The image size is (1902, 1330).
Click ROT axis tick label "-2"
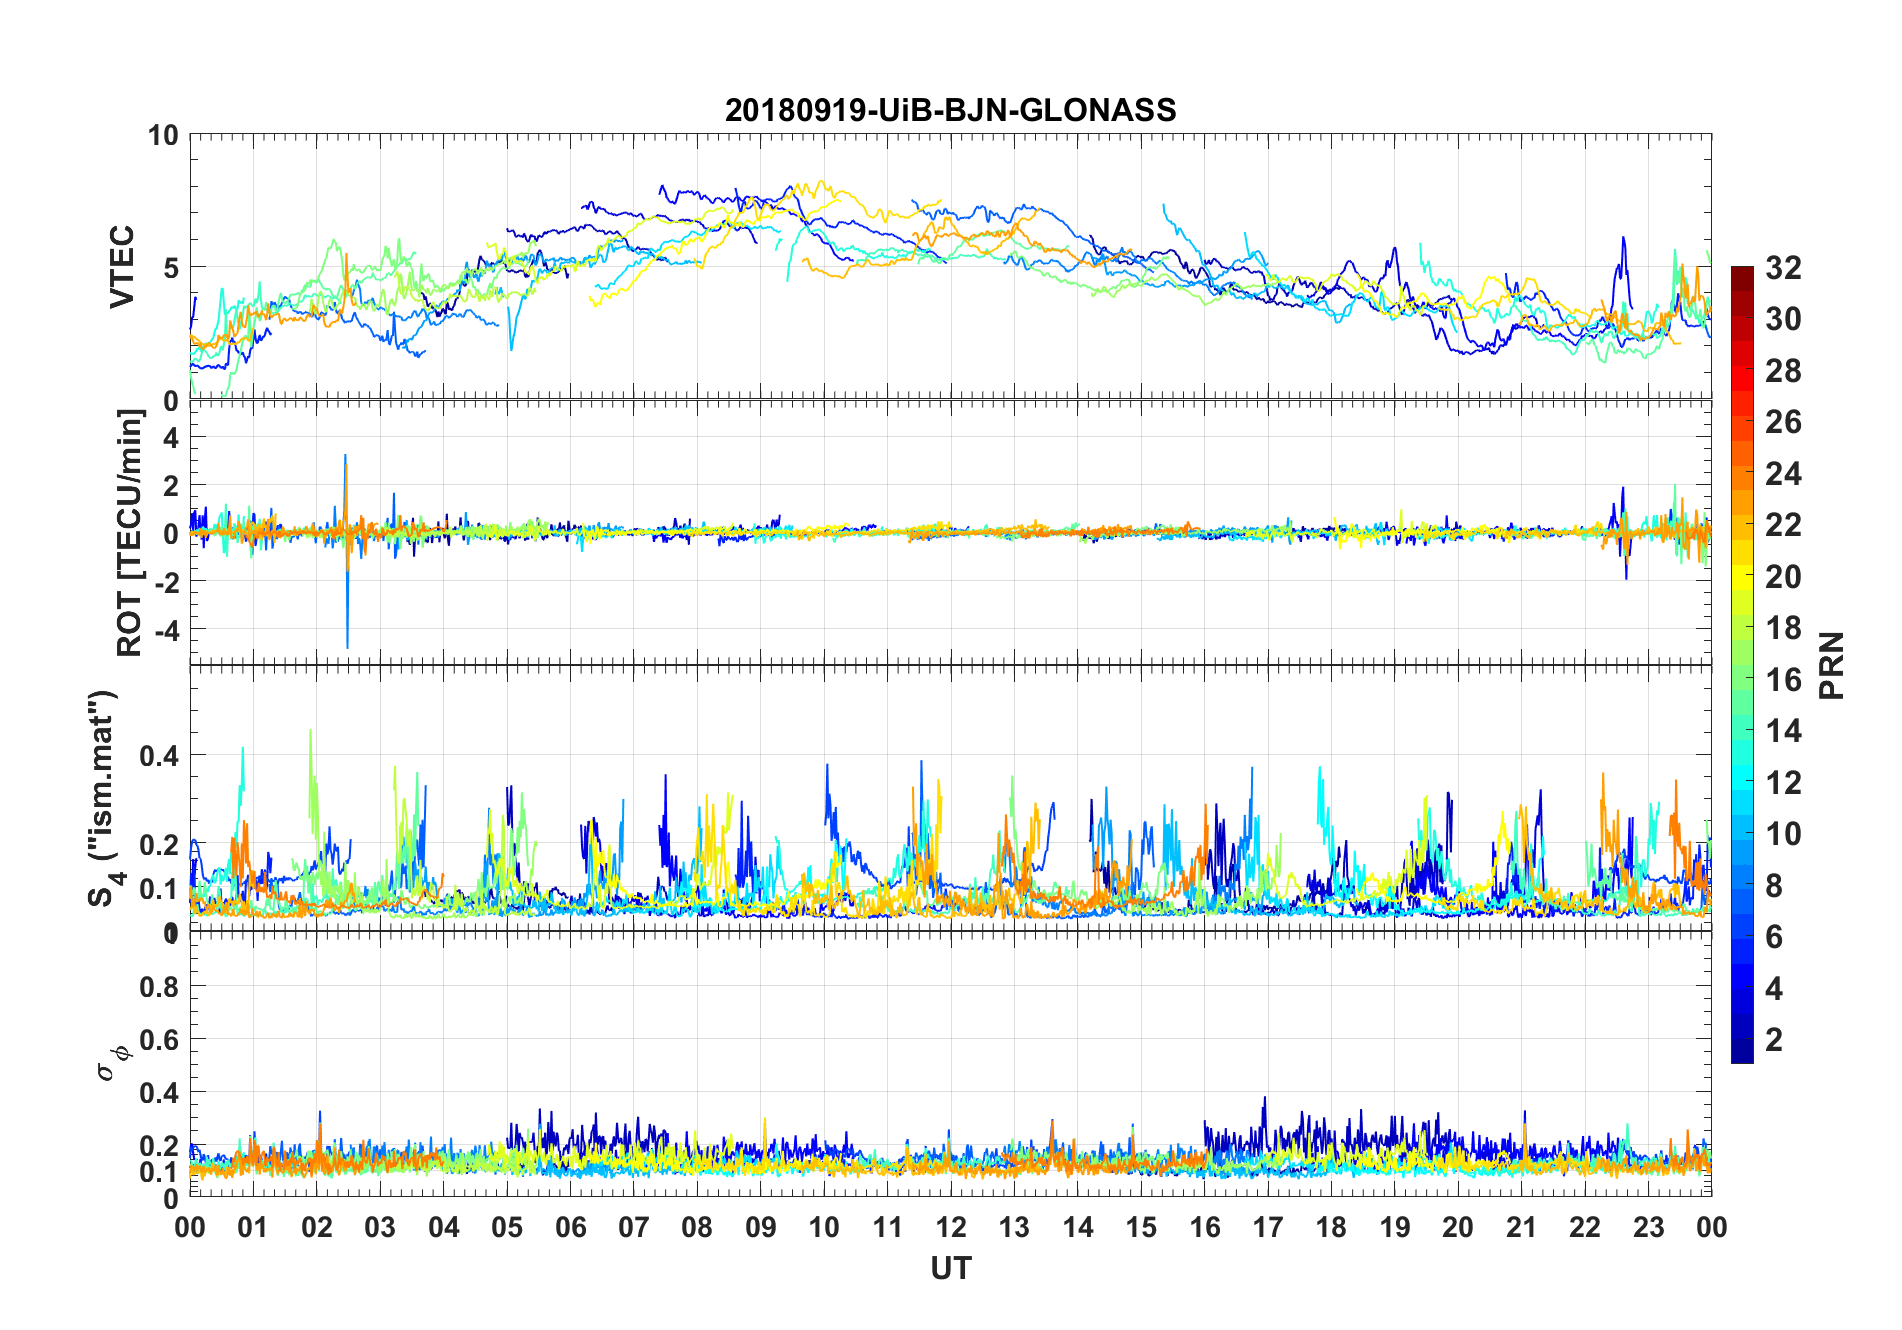166,581
